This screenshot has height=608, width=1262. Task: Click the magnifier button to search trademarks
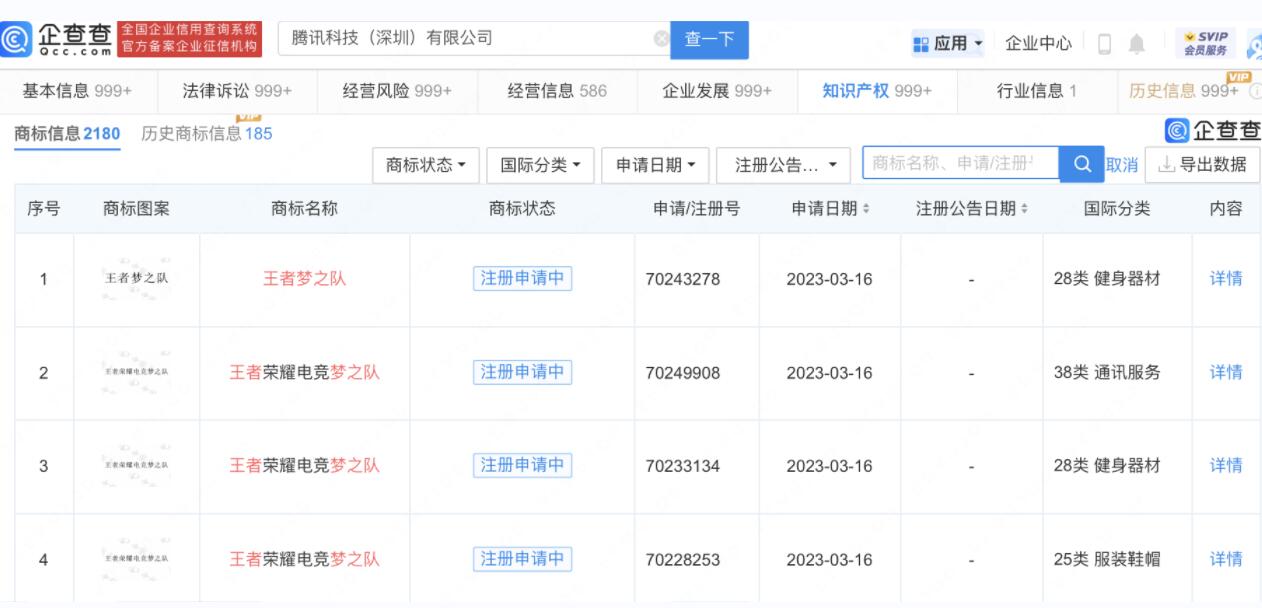(x=1081, y=163)
